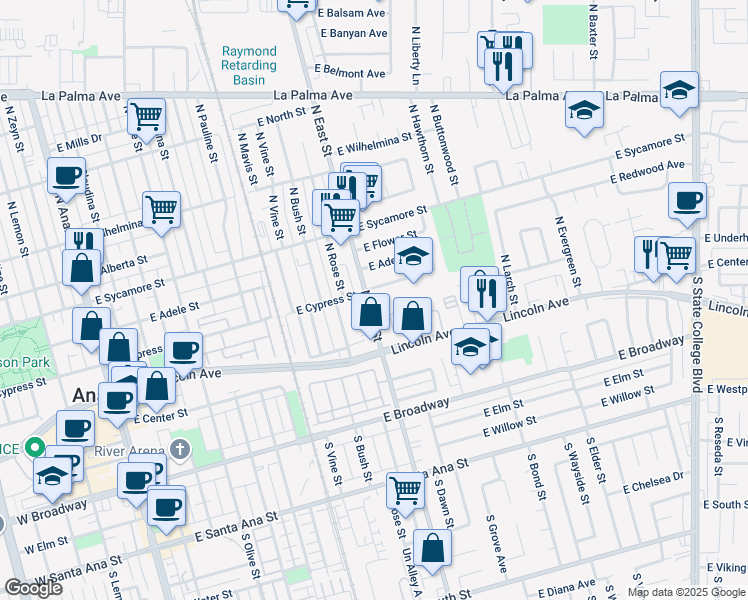Click the shopping cart marker on E Santa Ana St

[405, 492]
